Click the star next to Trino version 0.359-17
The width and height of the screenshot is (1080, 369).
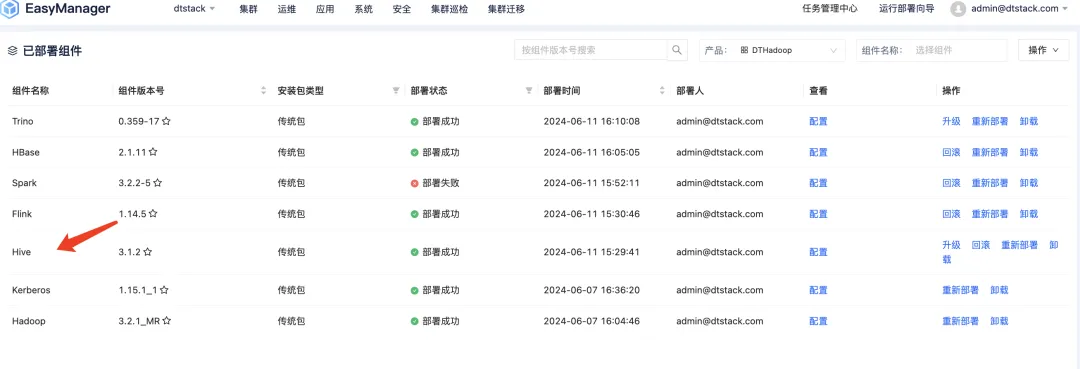click(x=167, y=121)
